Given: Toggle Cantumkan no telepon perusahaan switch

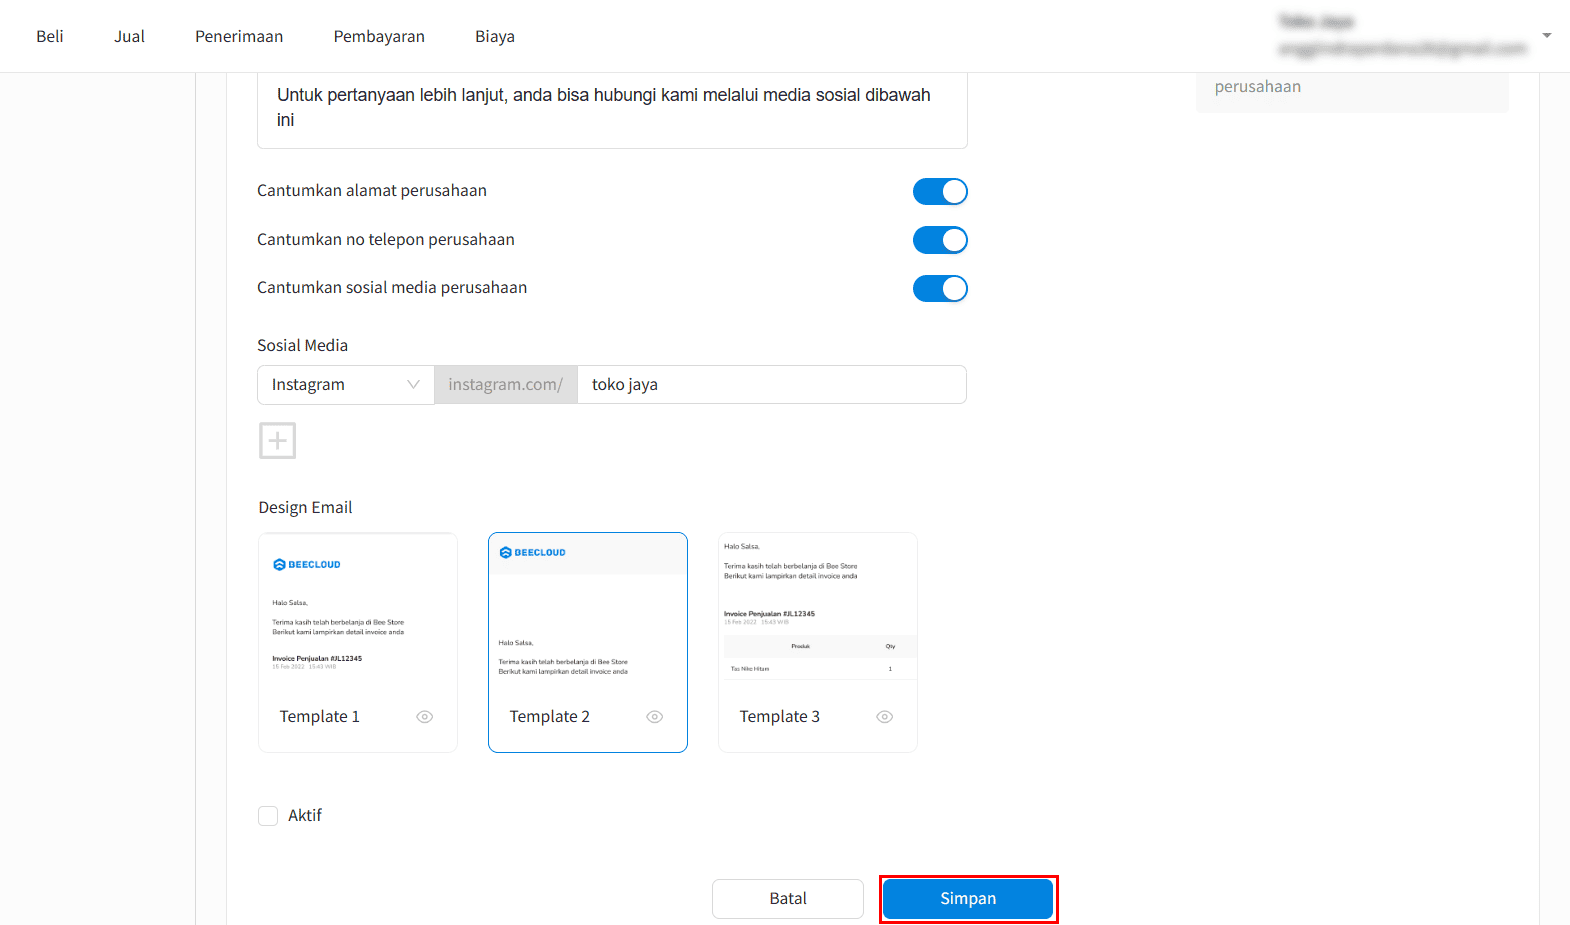Looking at the screenshot, I should (x=940, y=240).
